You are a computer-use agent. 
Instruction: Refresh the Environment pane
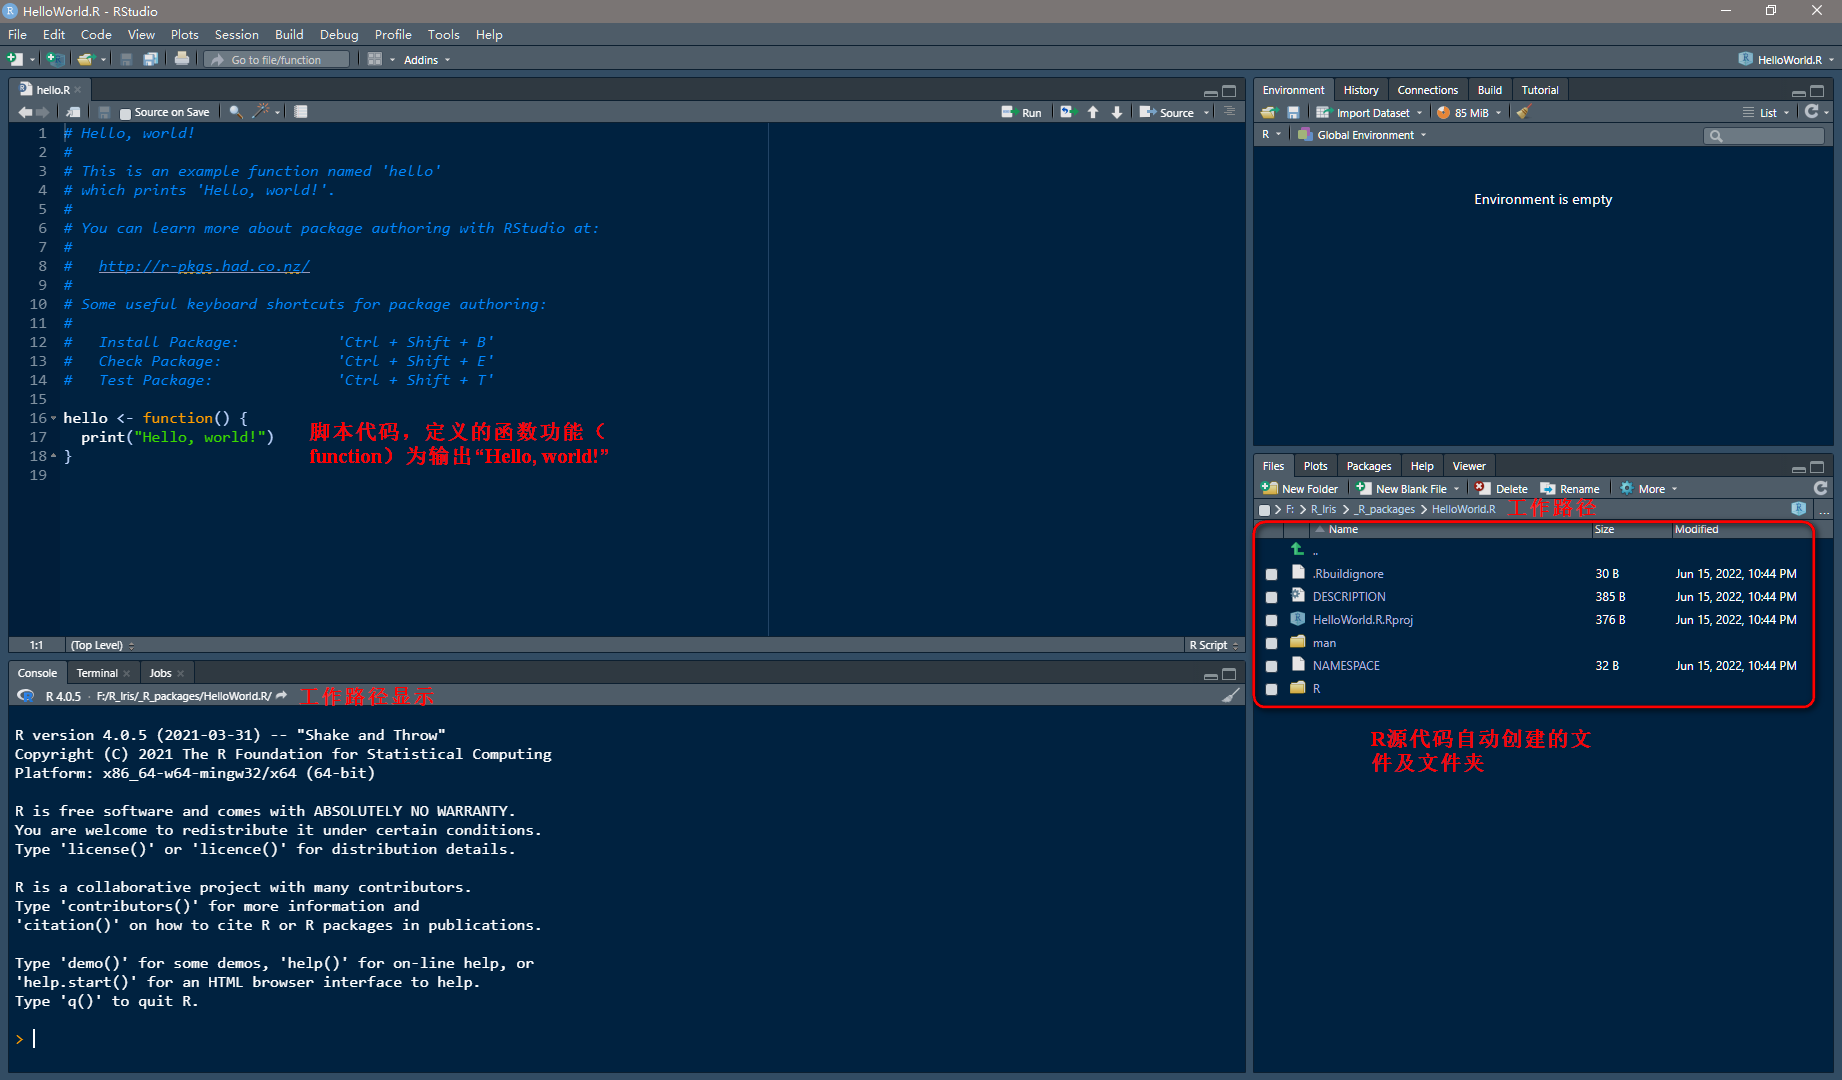pos(1811,112)
